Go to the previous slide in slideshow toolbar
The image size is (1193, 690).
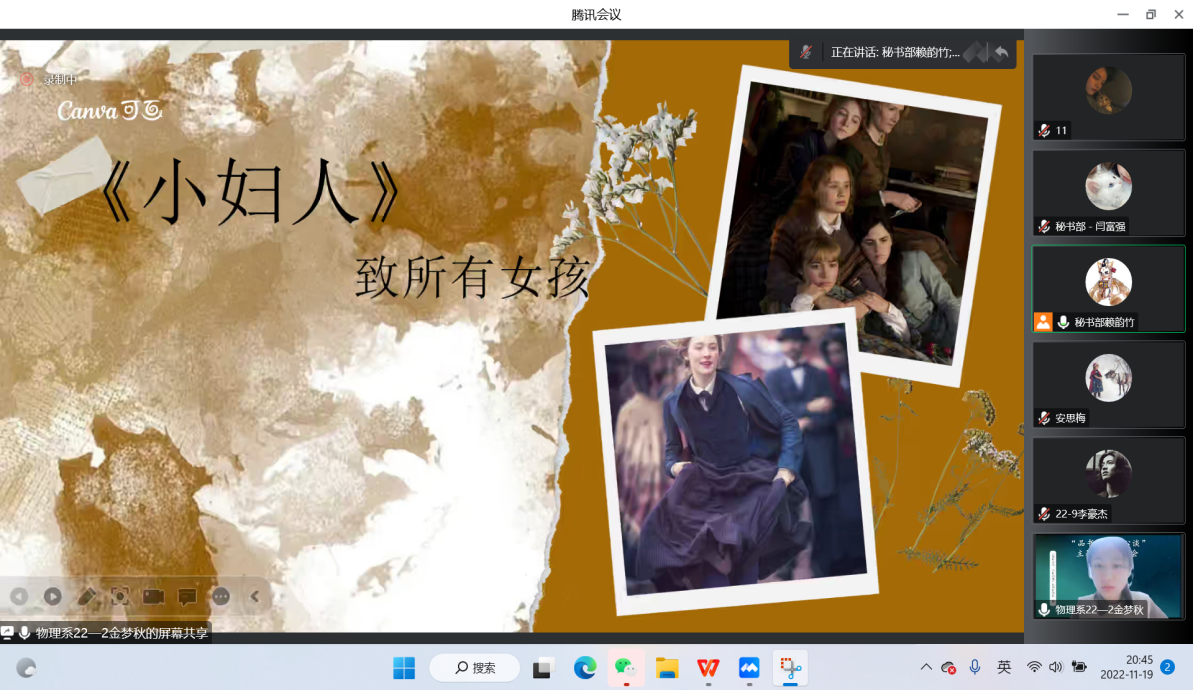point(19,596)
